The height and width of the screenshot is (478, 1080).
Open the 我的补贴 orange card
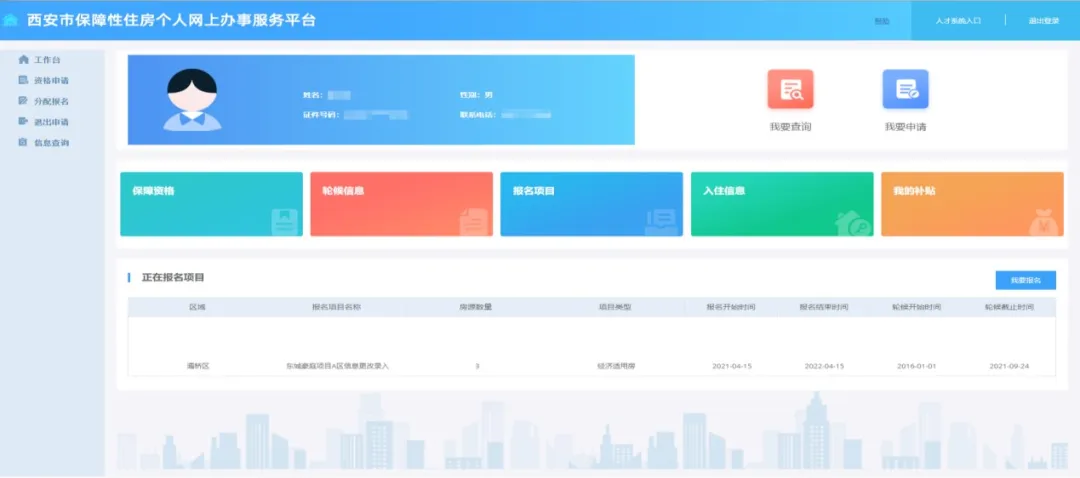pyautogui.click(x=972, y=204)
